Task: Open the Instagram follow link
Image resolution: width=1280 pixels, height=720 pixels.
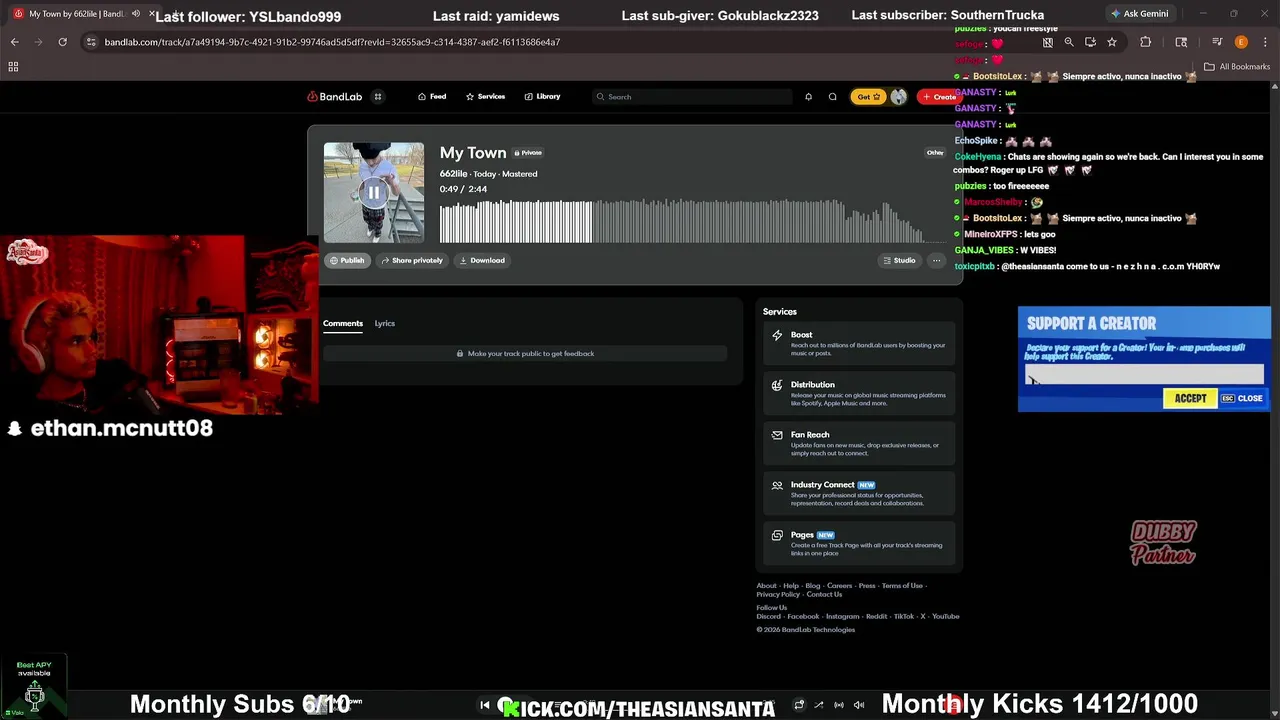Action: tap(842, 617)
